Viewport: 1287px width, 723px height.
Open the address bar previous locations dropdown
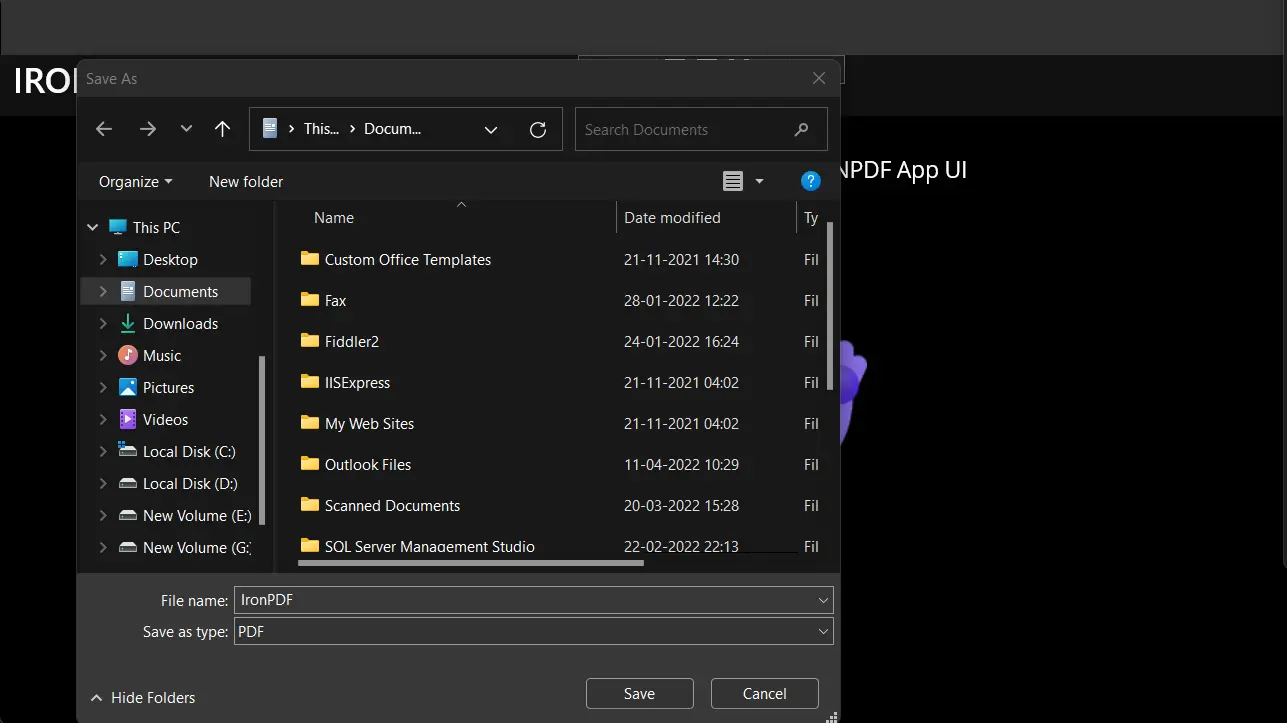click(491, 130)
